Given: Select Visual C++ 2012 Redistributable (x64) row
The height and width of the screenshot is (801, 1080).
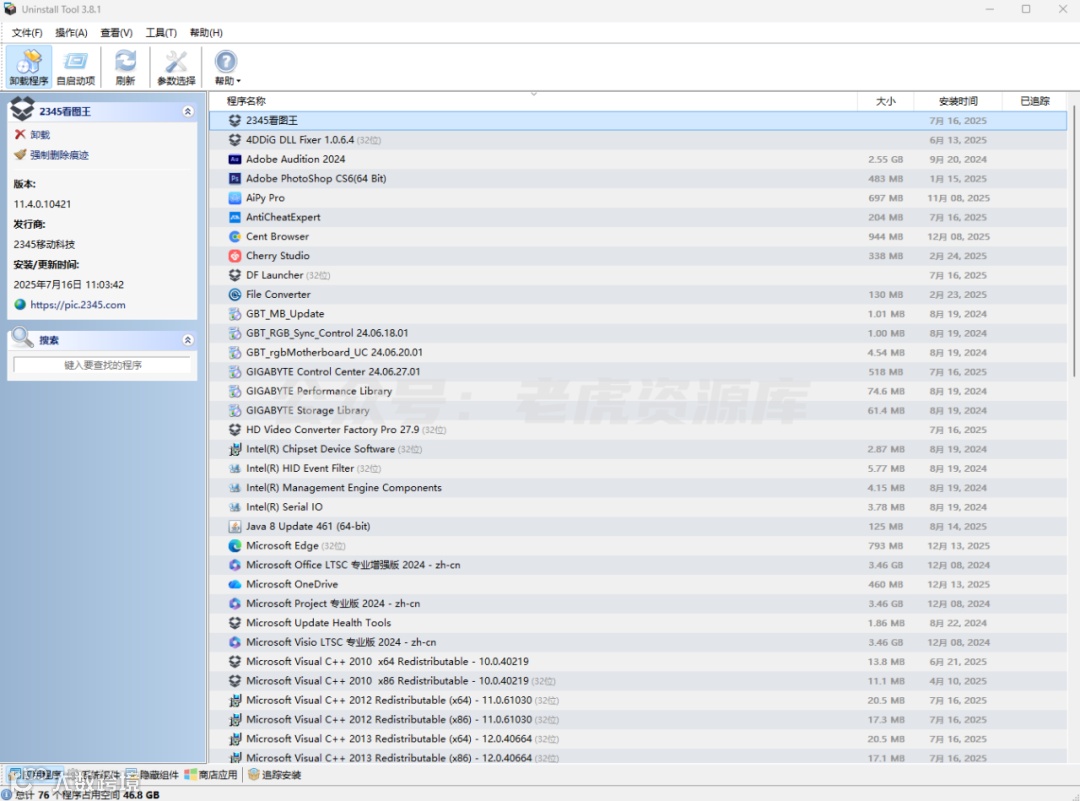Looking at the screenshot, I should click(638, 700).
